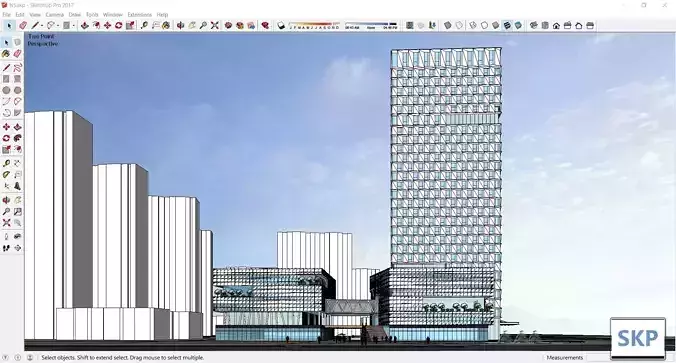The height and width of the screenshot is (363, 676).
Task: Click the status bar help question icon
Action: click(x=6, y=357)
